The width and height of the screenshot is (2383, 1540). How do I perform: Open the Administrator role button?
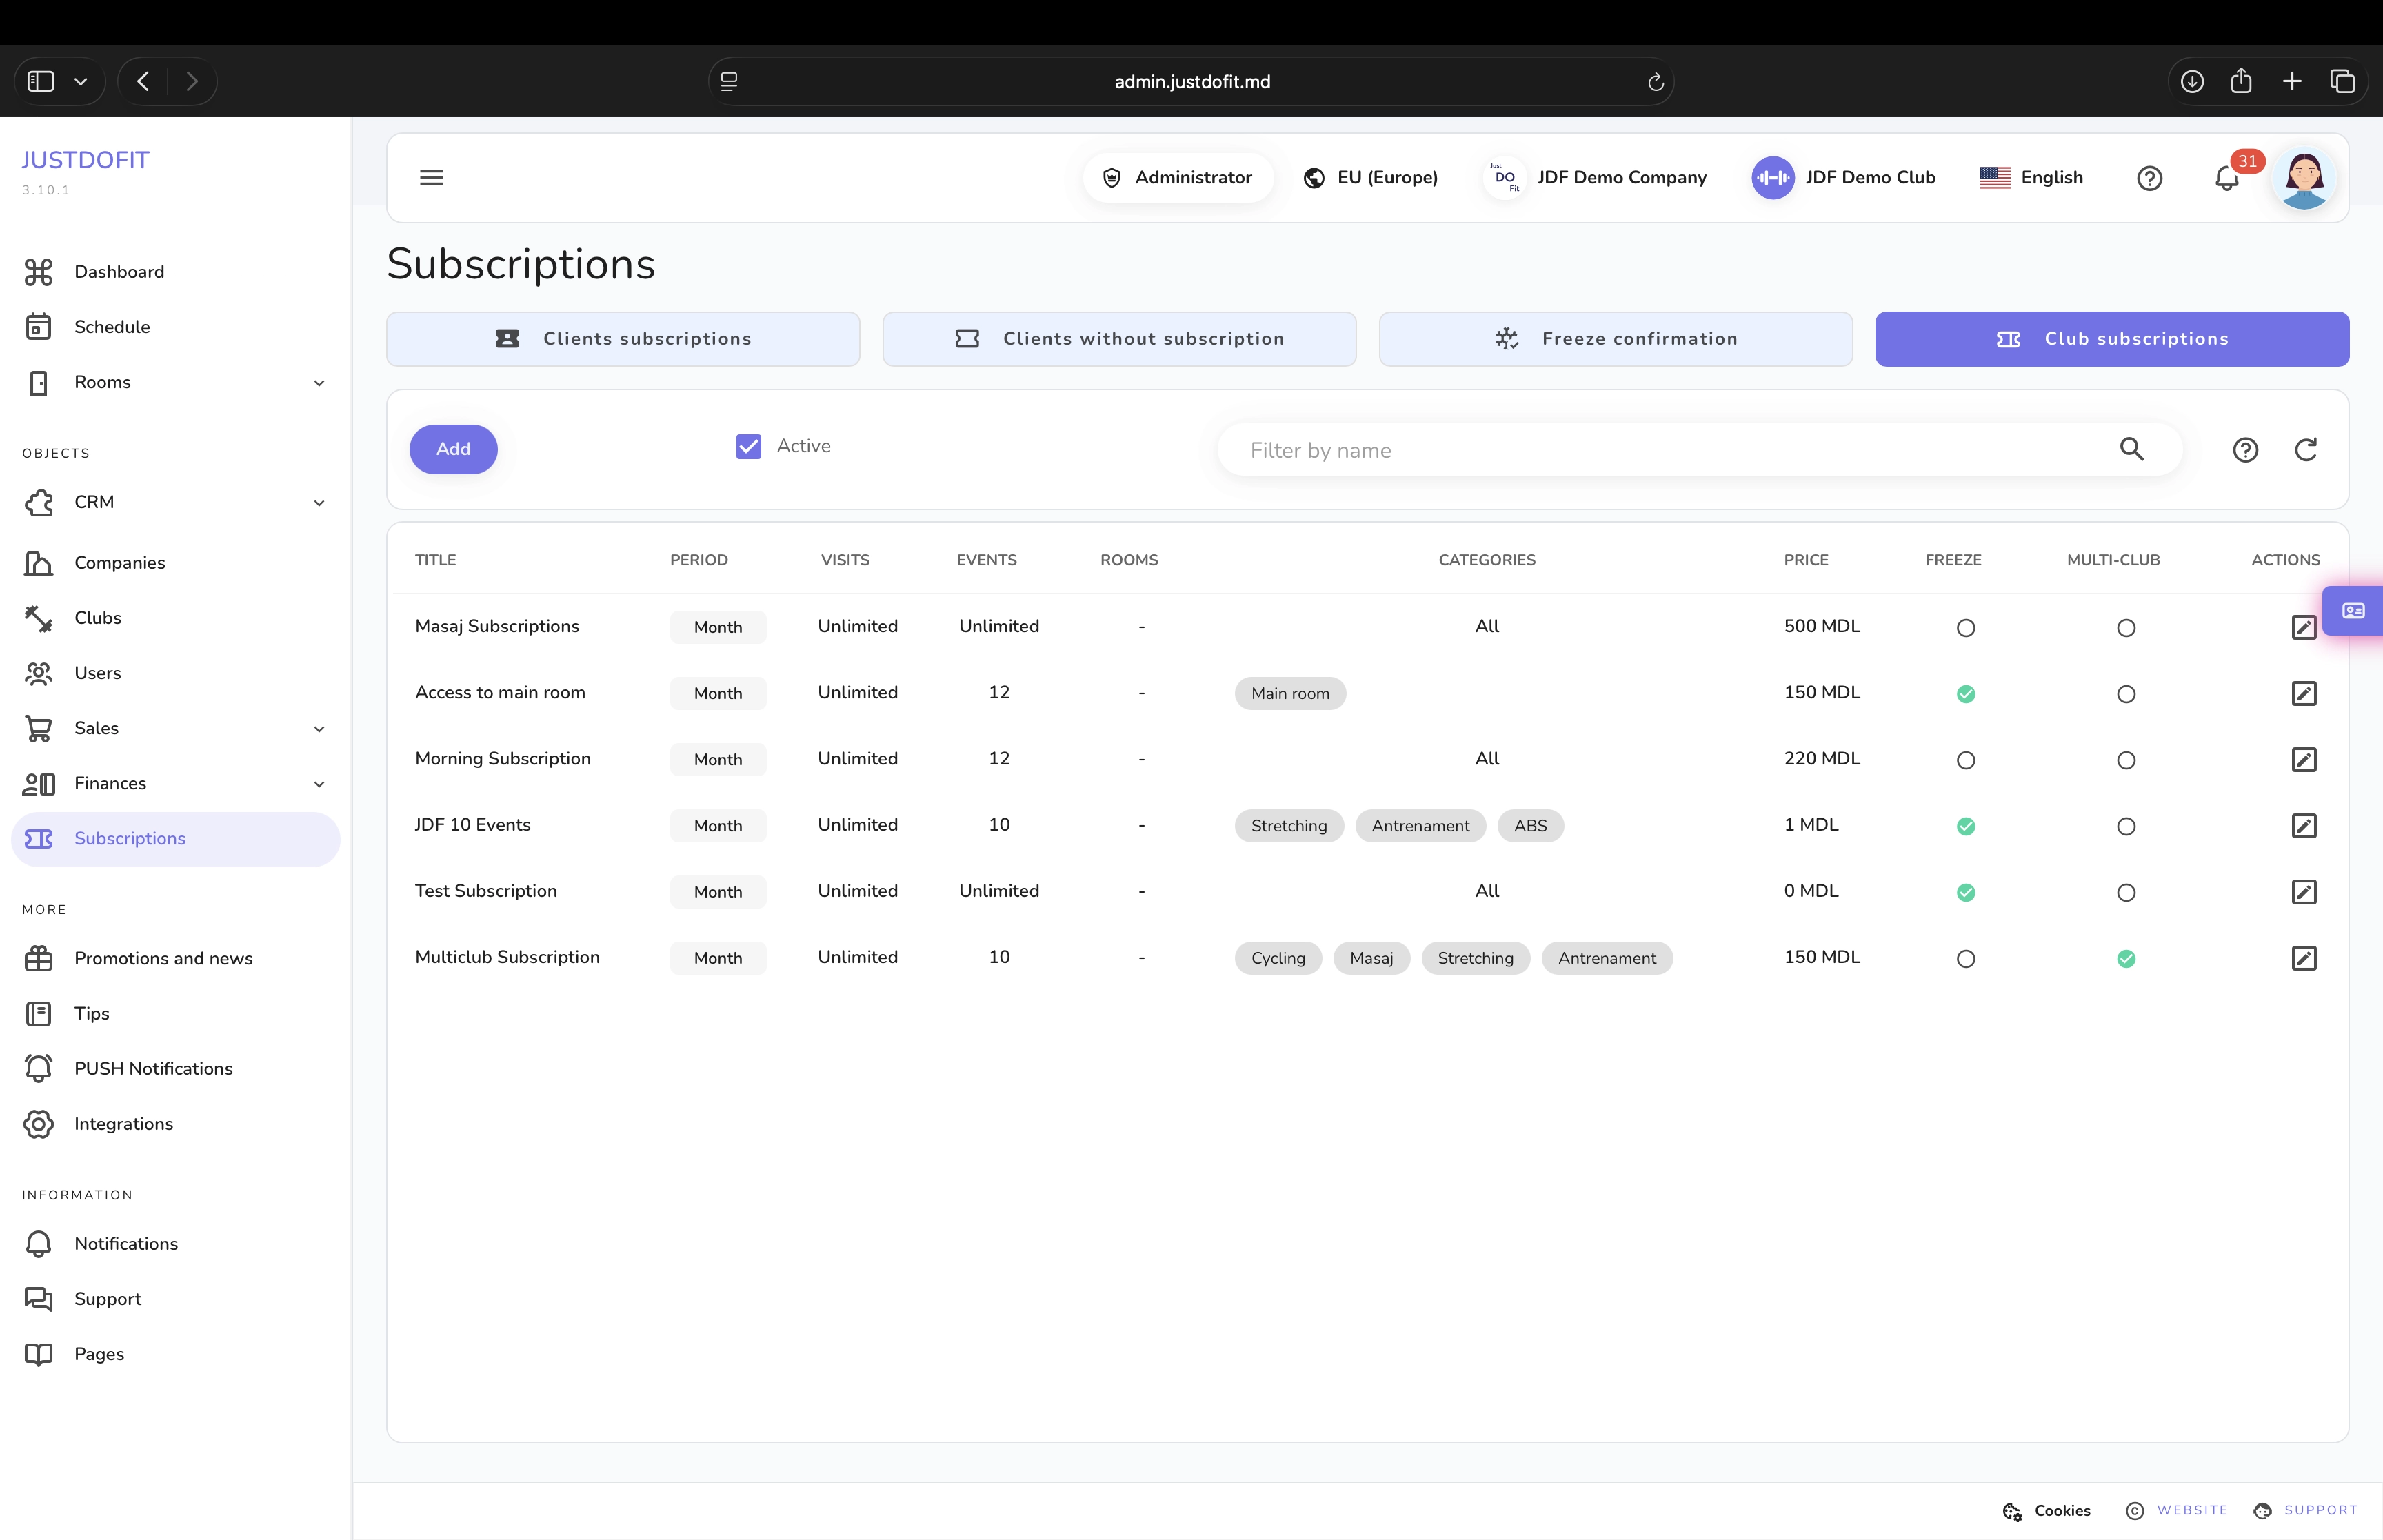point(1177,177)
